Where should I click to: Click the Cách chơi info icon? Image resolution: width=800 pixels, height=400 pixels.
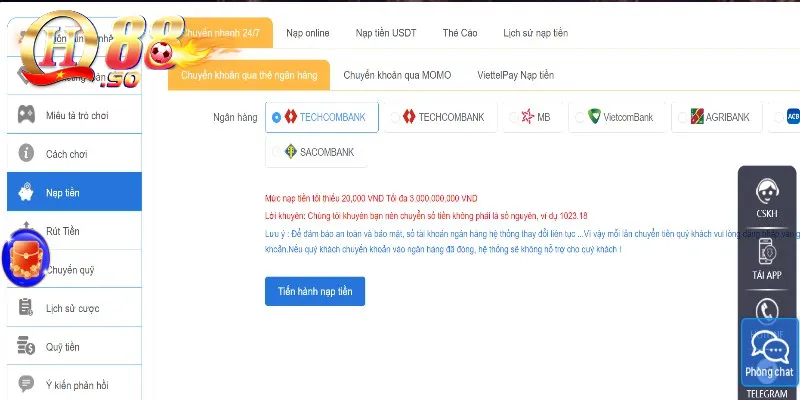click(x=26, y=153)
